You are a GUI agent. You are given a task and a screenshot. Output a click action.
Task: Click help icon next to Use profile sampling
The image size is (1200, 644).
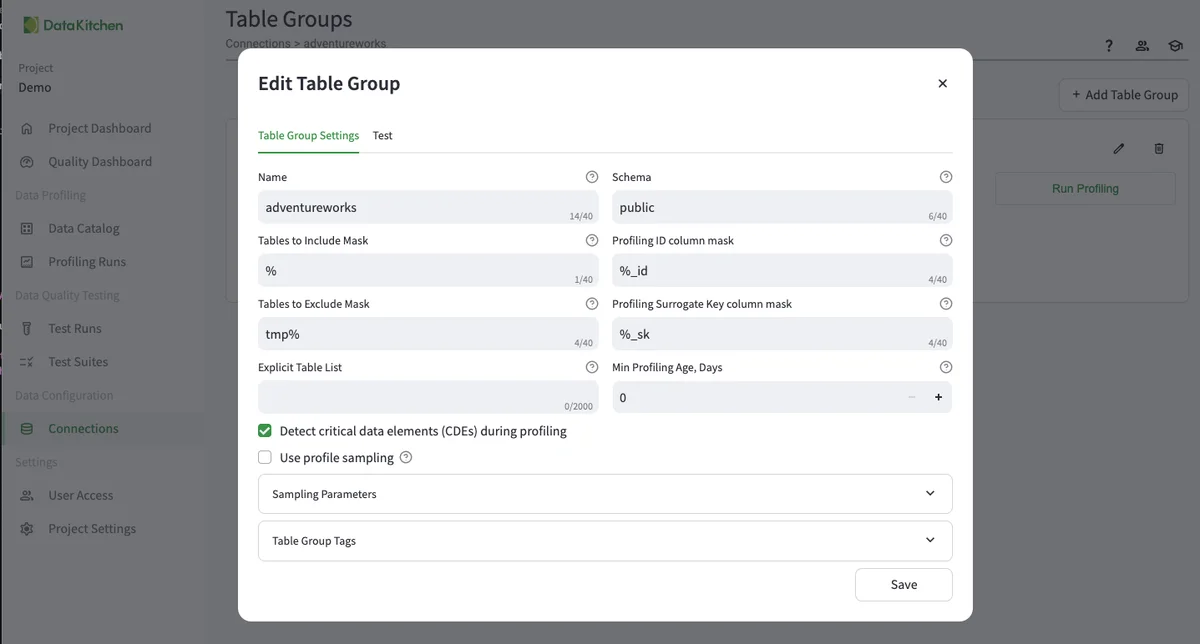coord(406,458)
